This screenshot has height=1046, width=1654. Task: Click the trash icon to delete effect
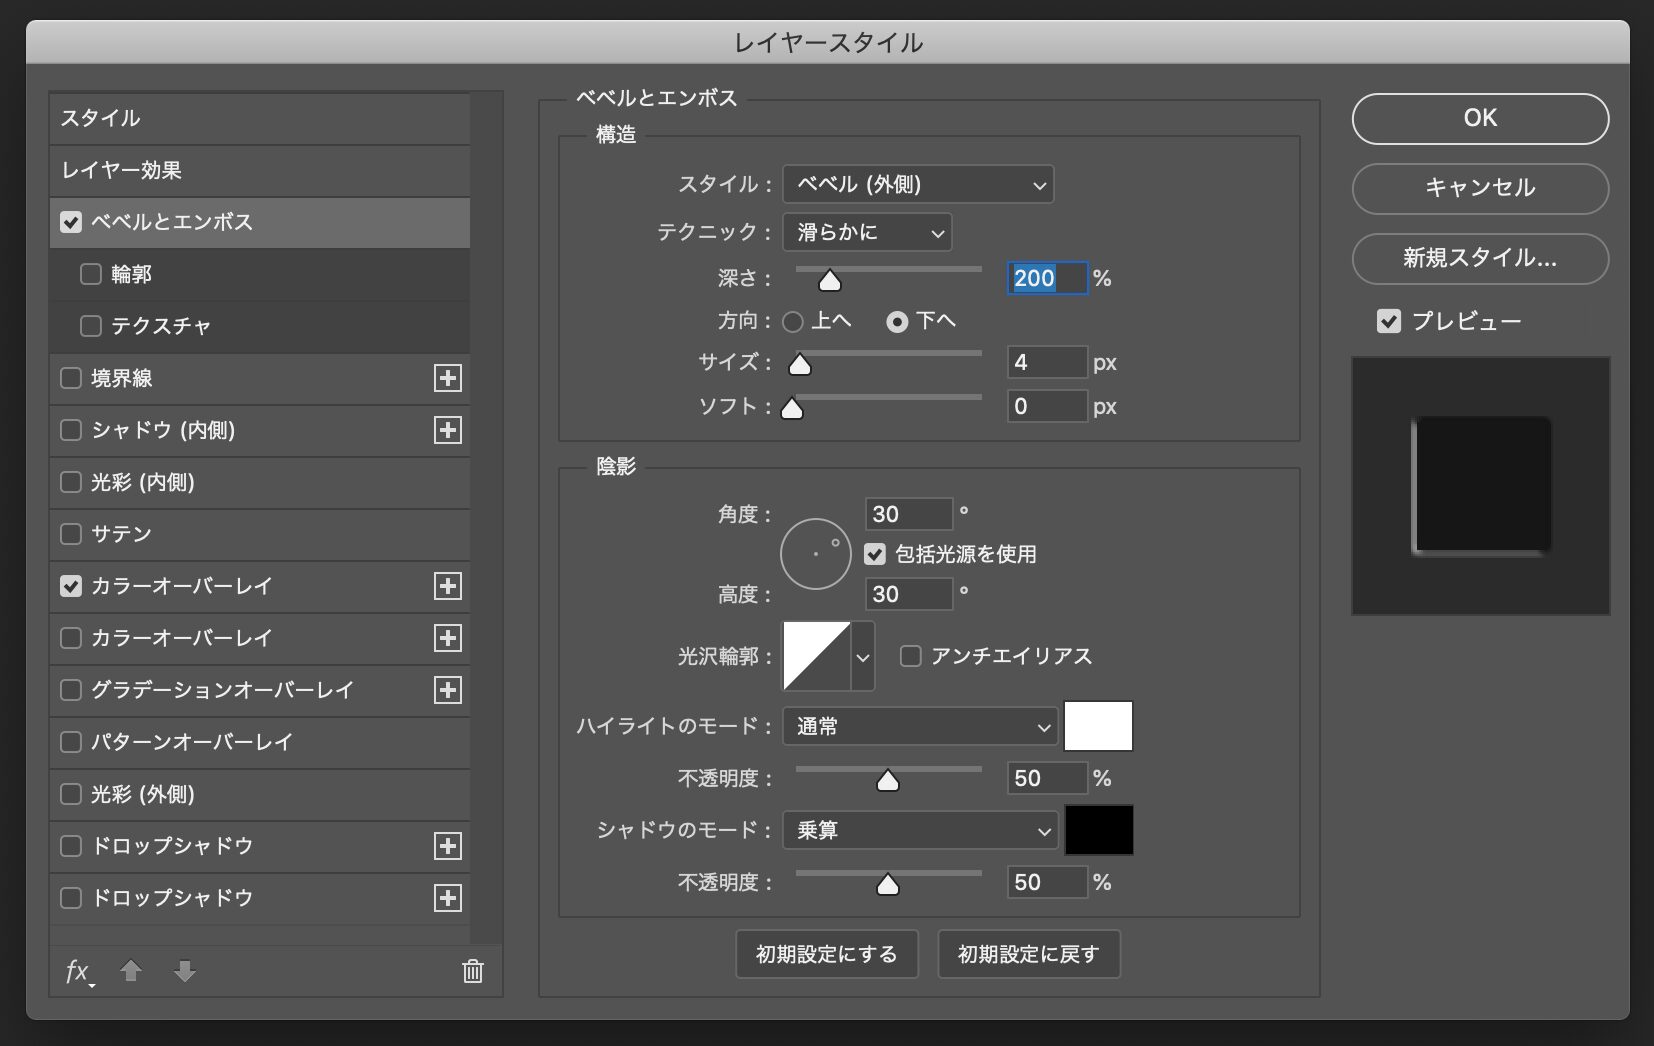473,971
